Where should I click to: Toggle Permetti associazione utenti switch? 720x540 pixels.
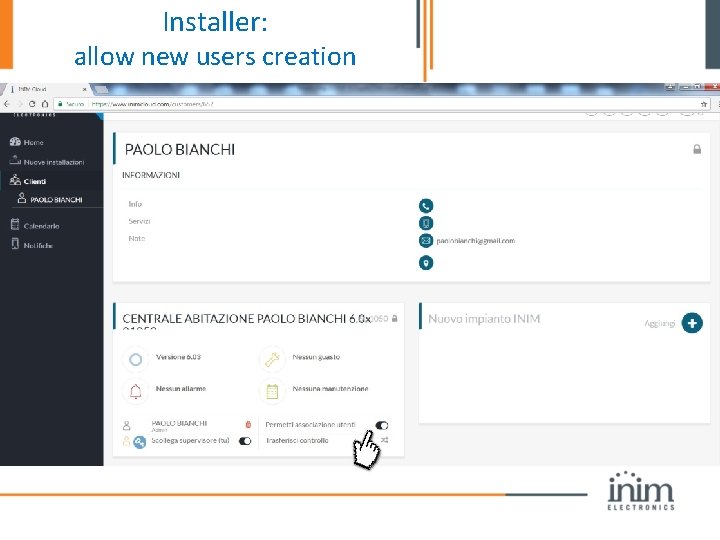382,425
